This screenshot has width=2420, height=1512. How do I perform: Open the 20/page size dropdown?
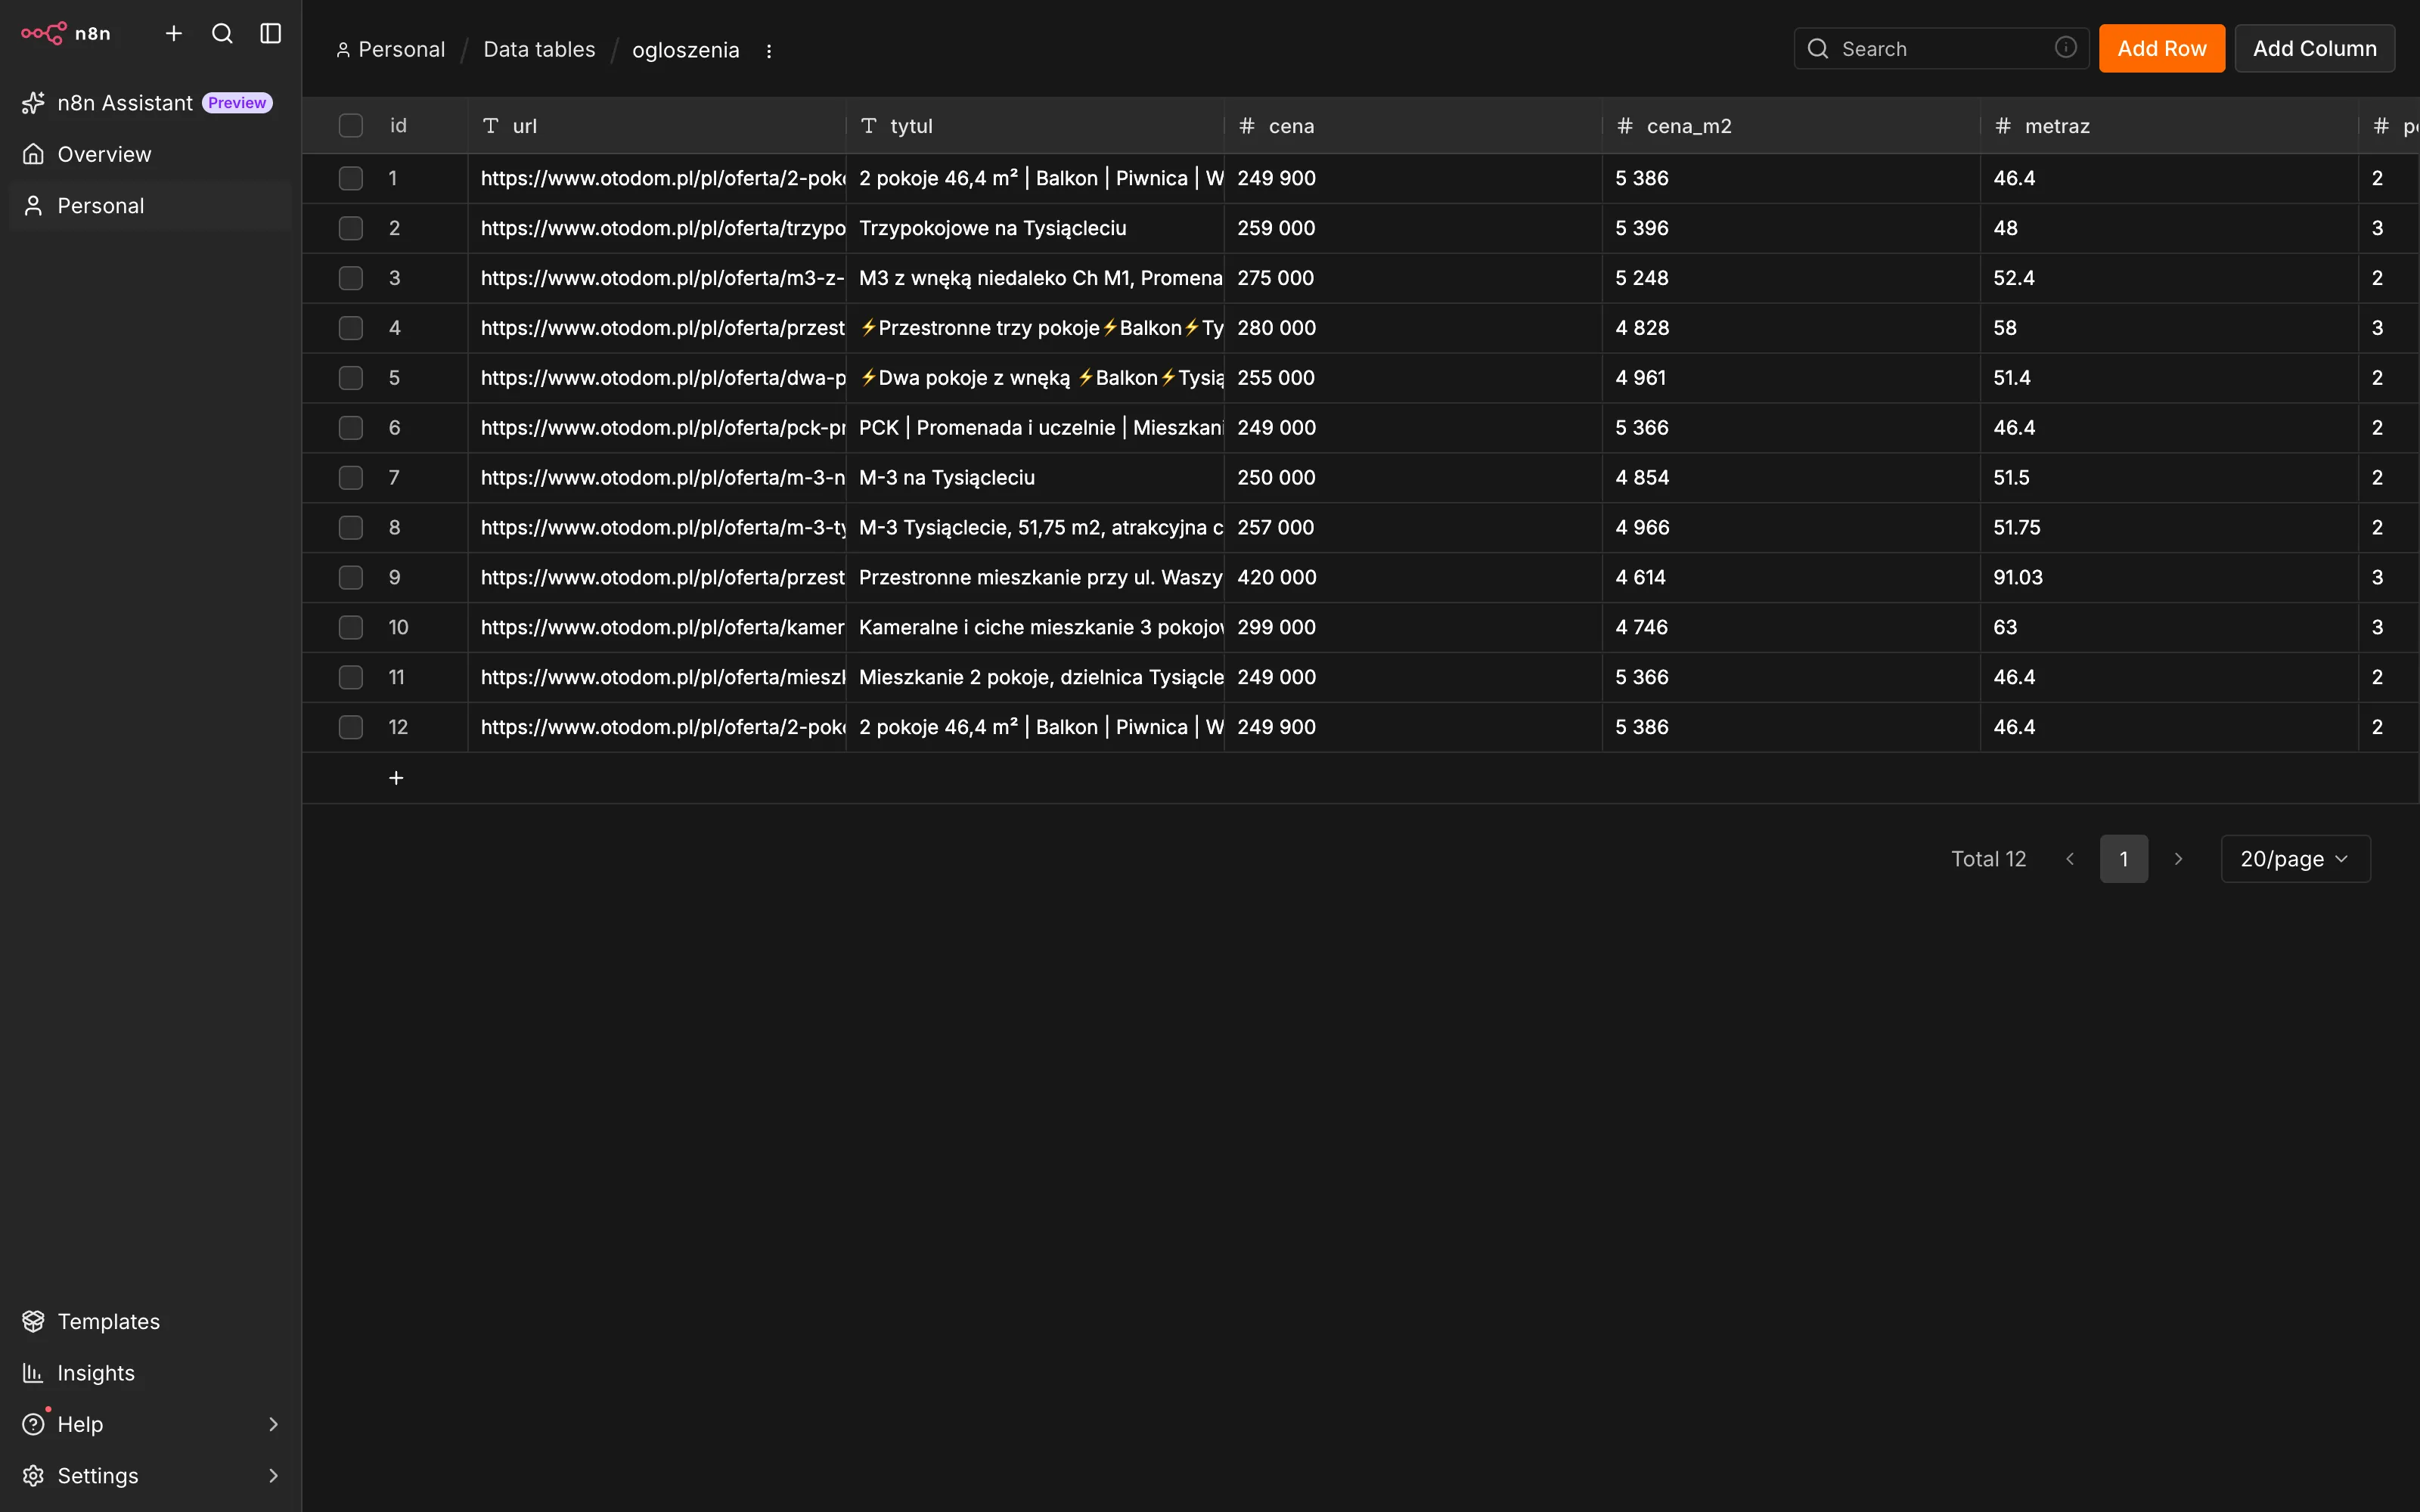point(2295,859)
